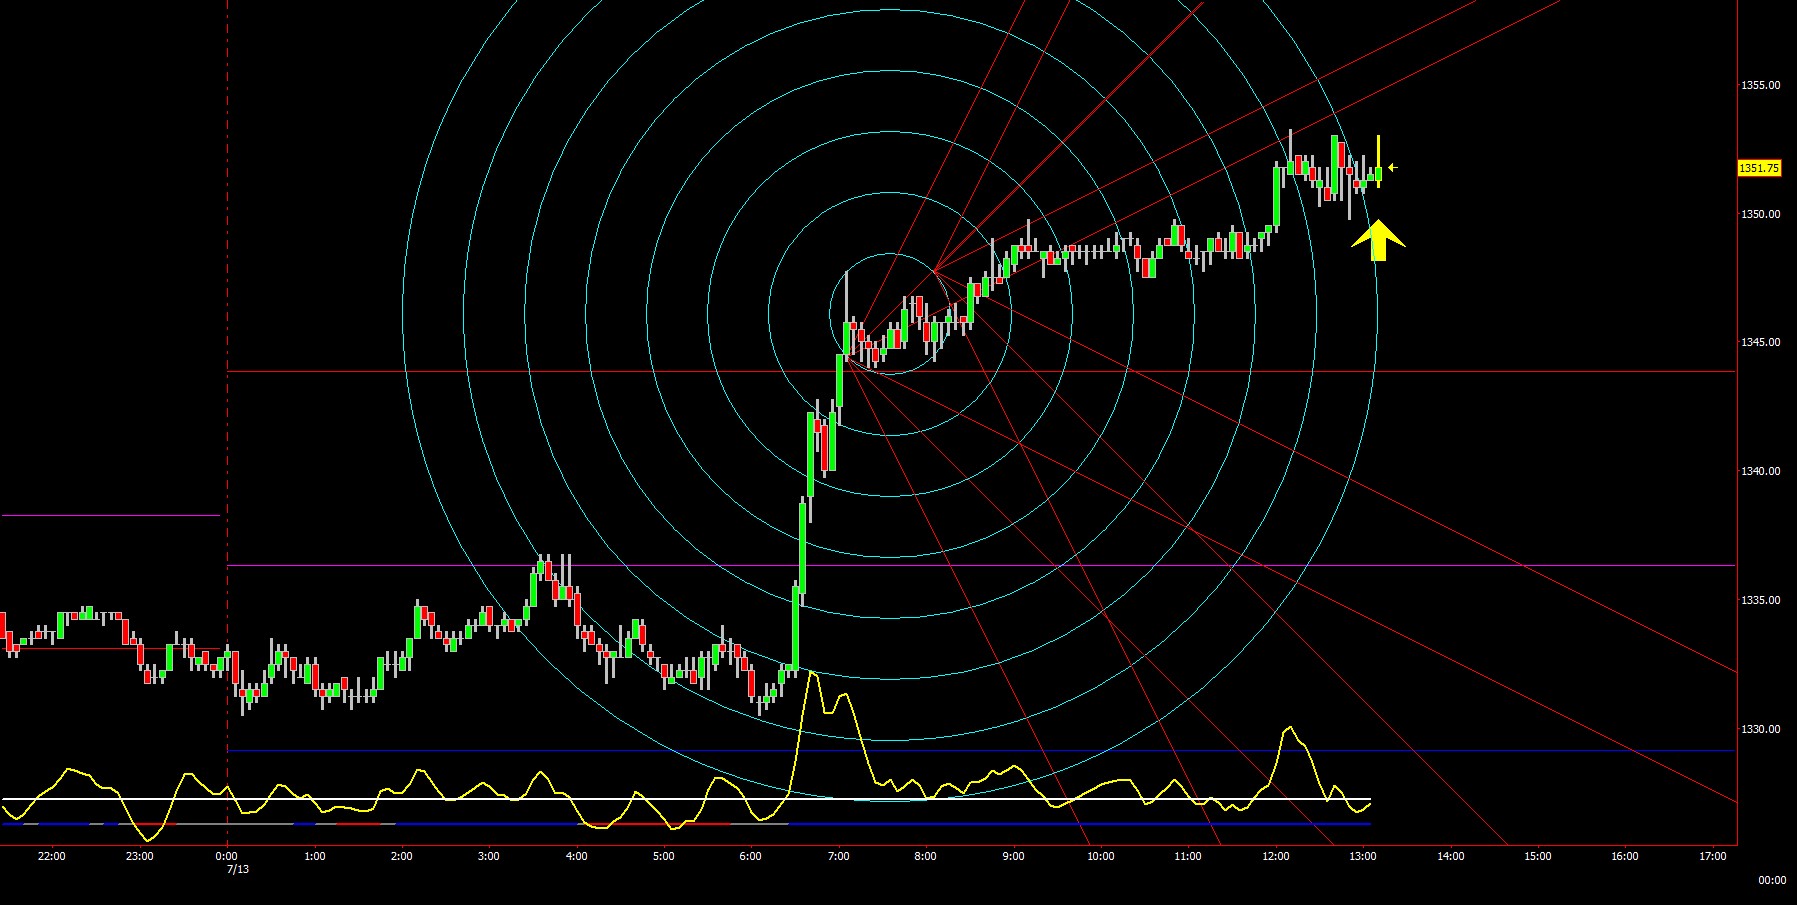
Task: Select the magenta horizontal line near 1336
Action: coord(982,566)
